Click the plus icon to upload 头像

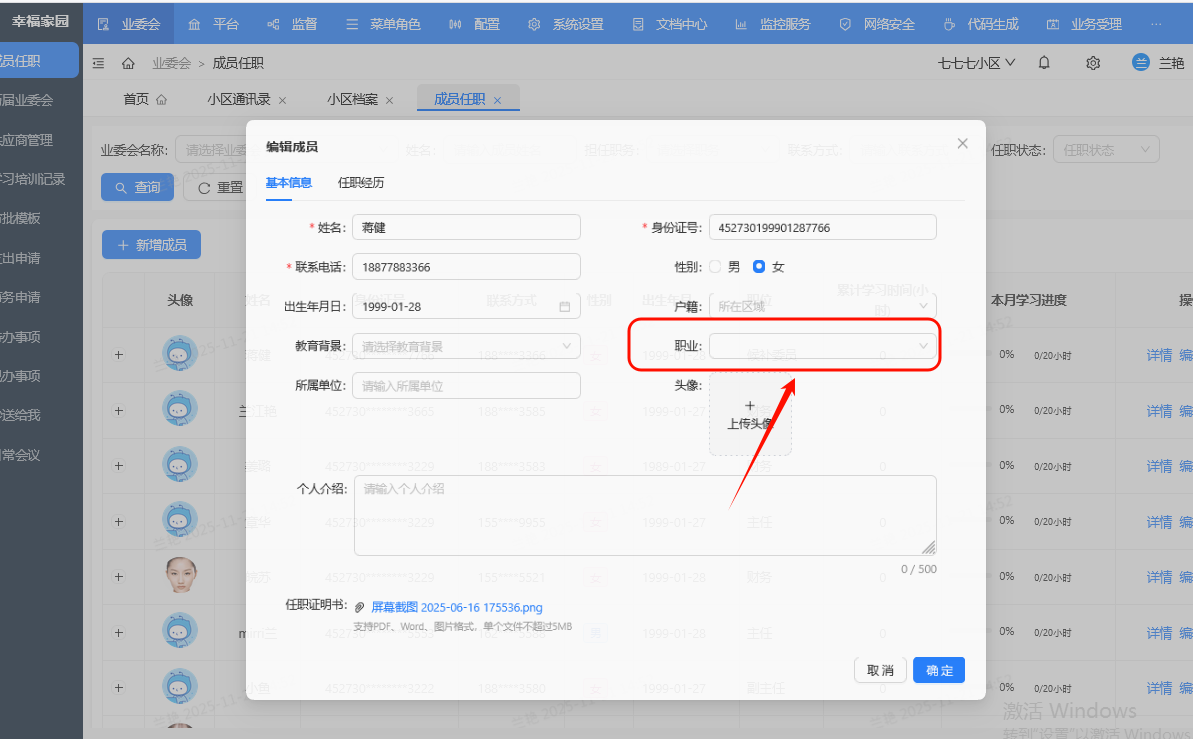tap(750, 405)
